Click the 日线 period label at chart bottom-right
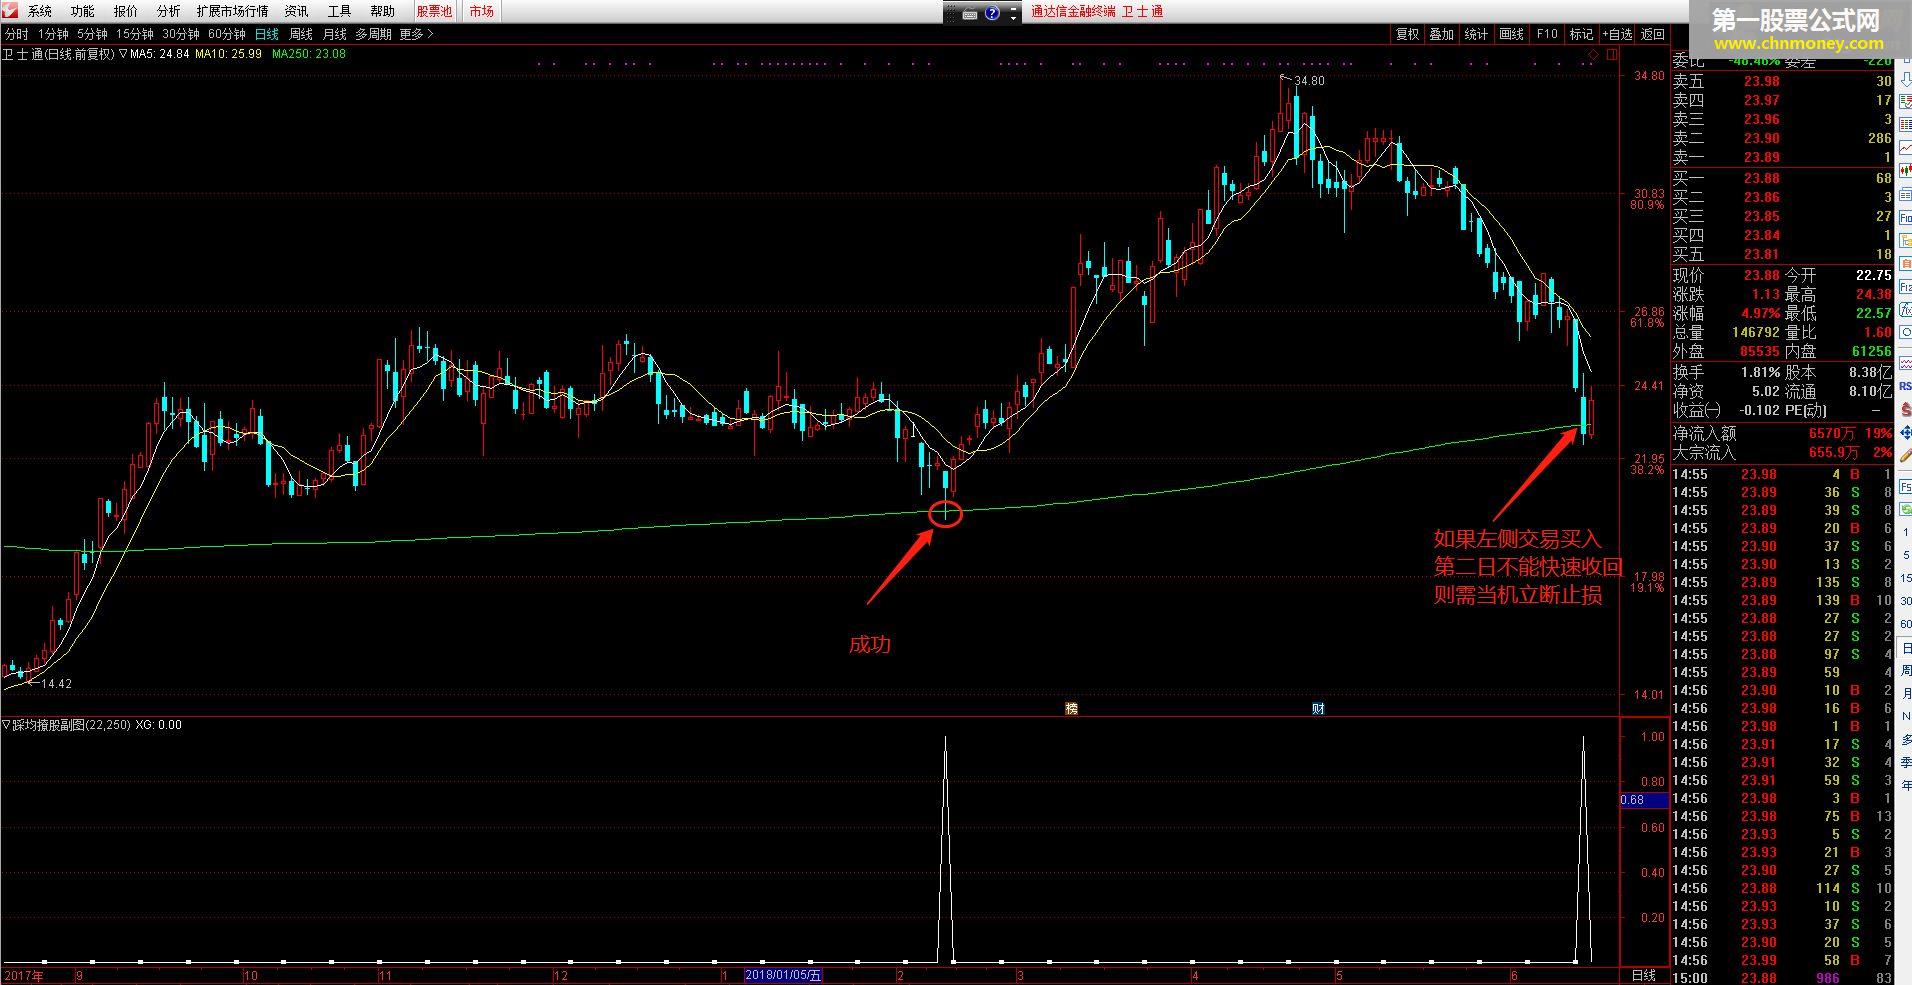Viewport: 1912px width, 985px height. click(1643, 975)
